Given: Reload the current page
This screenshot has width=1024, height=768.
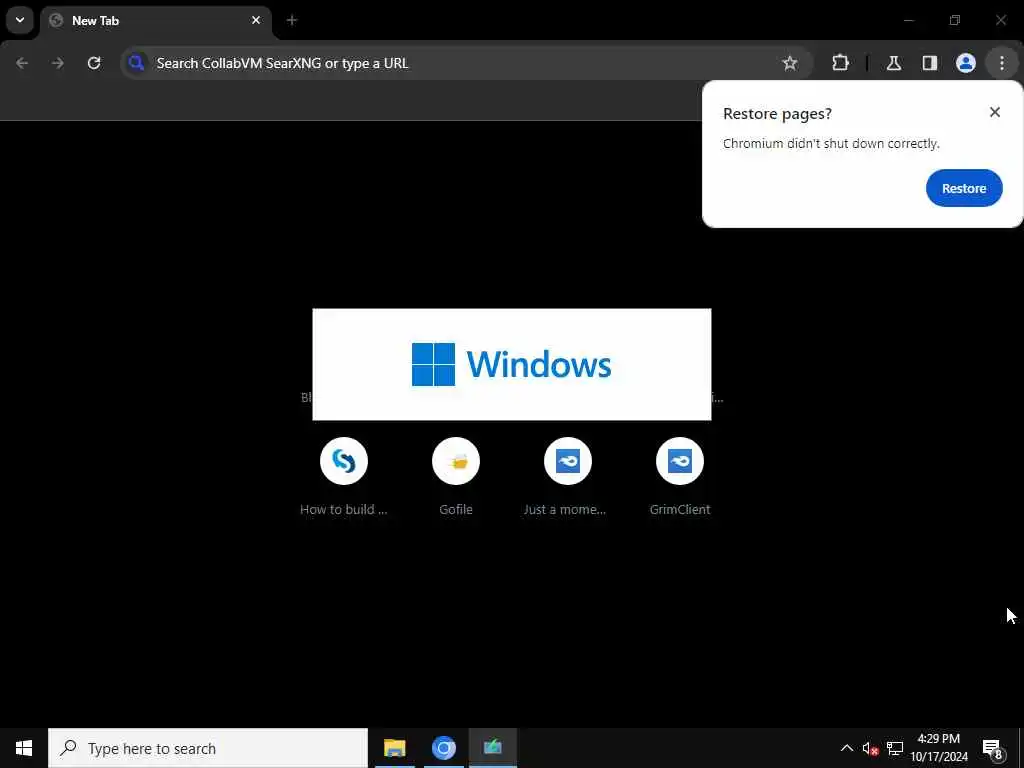Looking at the screenshot, I should tap(94, 63).
